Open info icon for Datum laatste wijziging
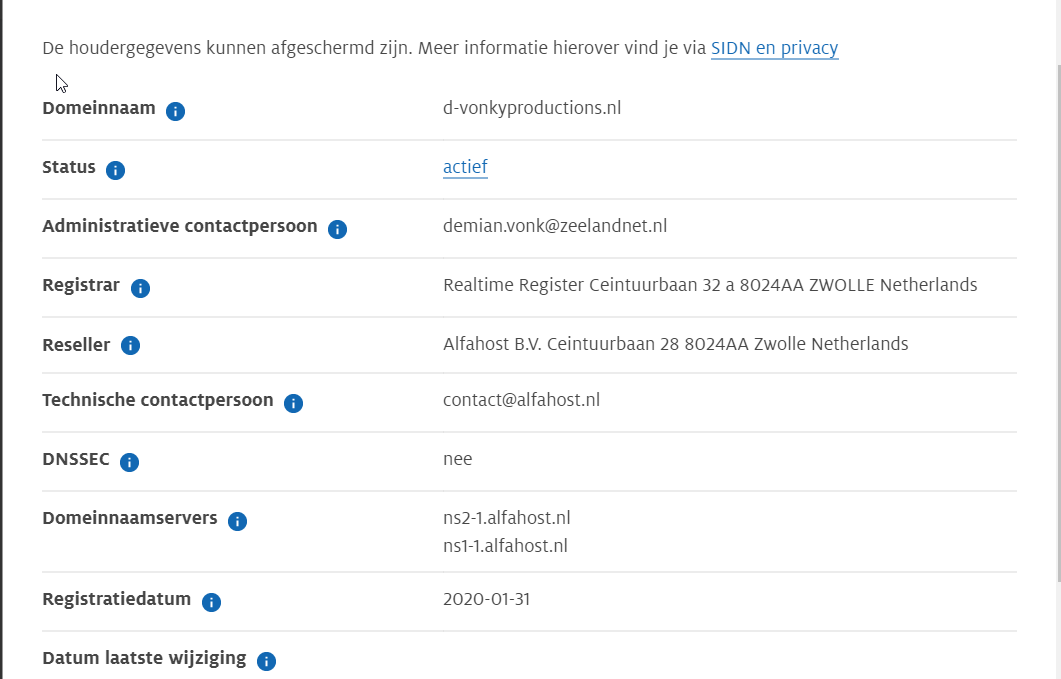1061x679 pixels. click(x=266, y=661)
